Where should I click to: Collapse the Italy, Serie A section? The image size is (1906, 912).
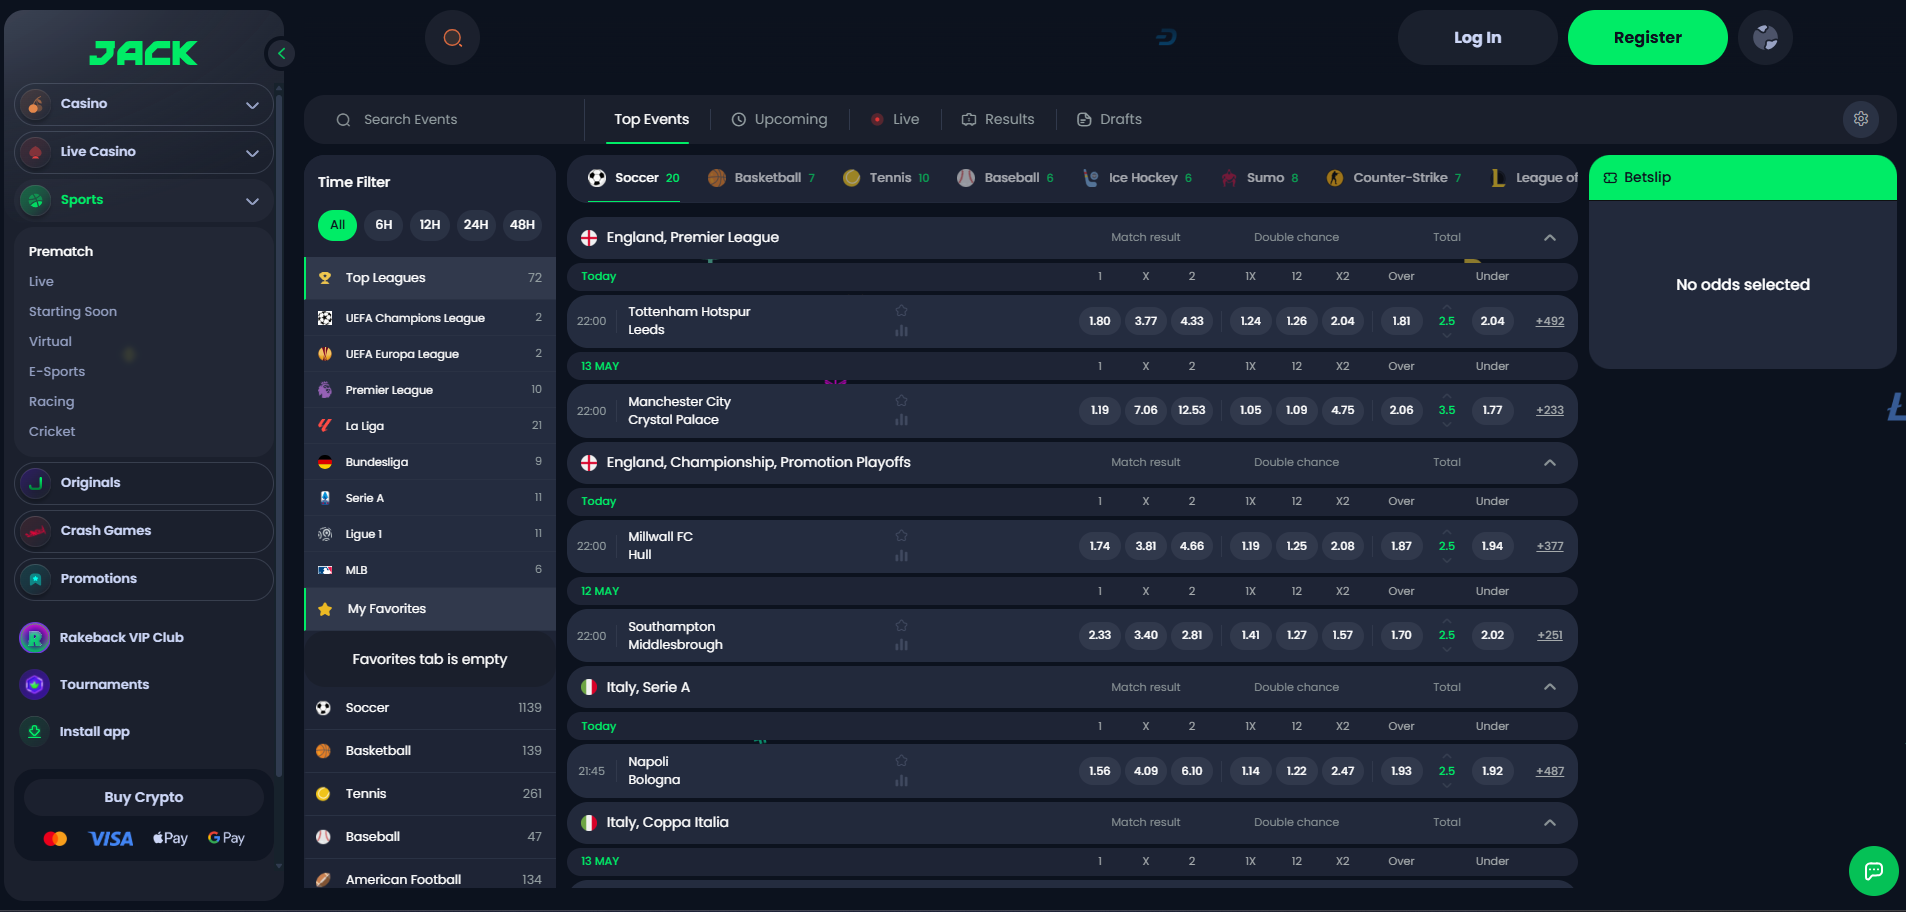pos(1550,687)
